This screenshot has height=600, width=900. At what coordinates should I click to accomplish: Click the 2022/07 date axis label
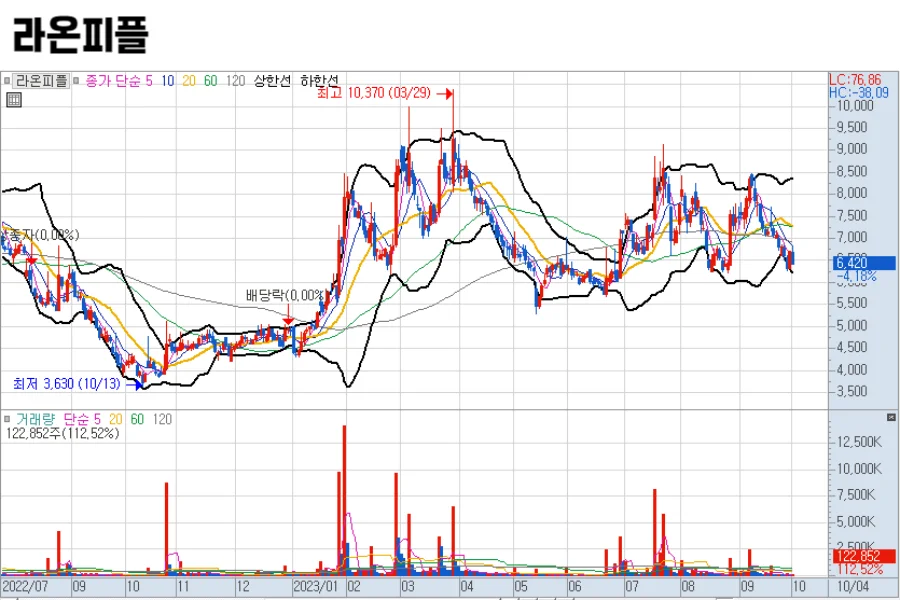click(x=25, y=587)
